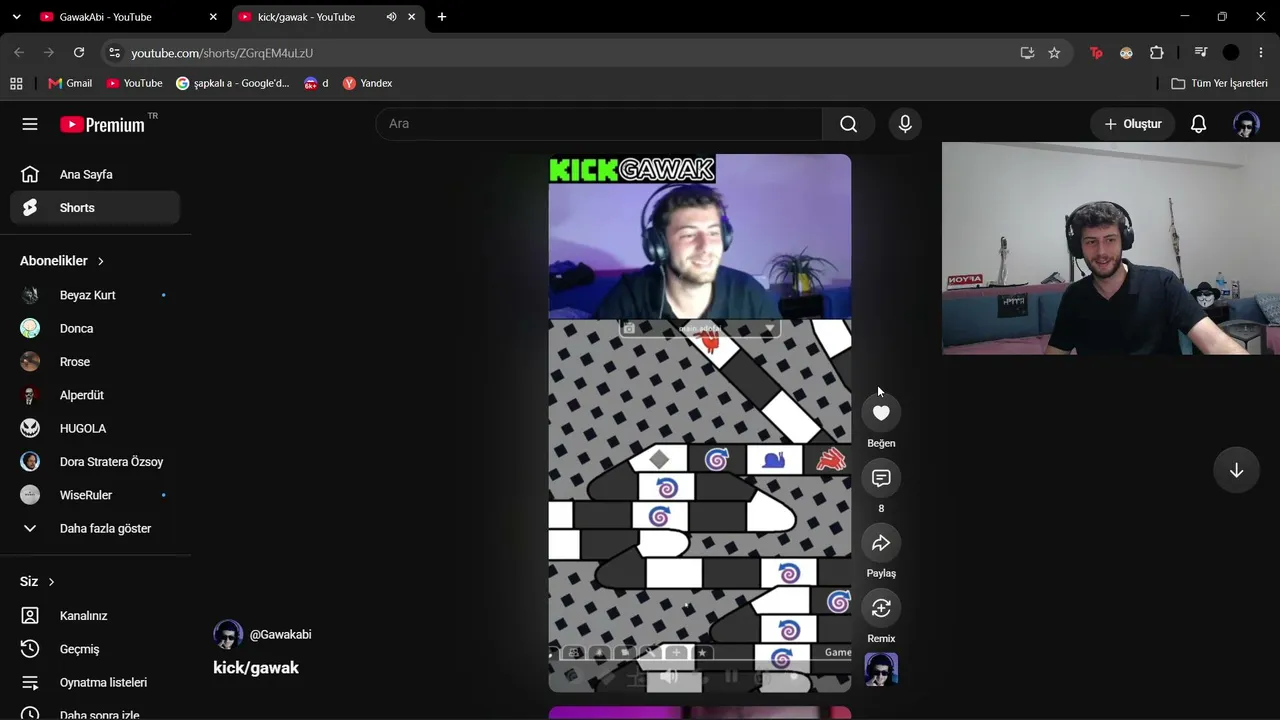Click the install app icon in address bar
This screenshot has height=720, width=1280.
click(x=1027, y=53)
